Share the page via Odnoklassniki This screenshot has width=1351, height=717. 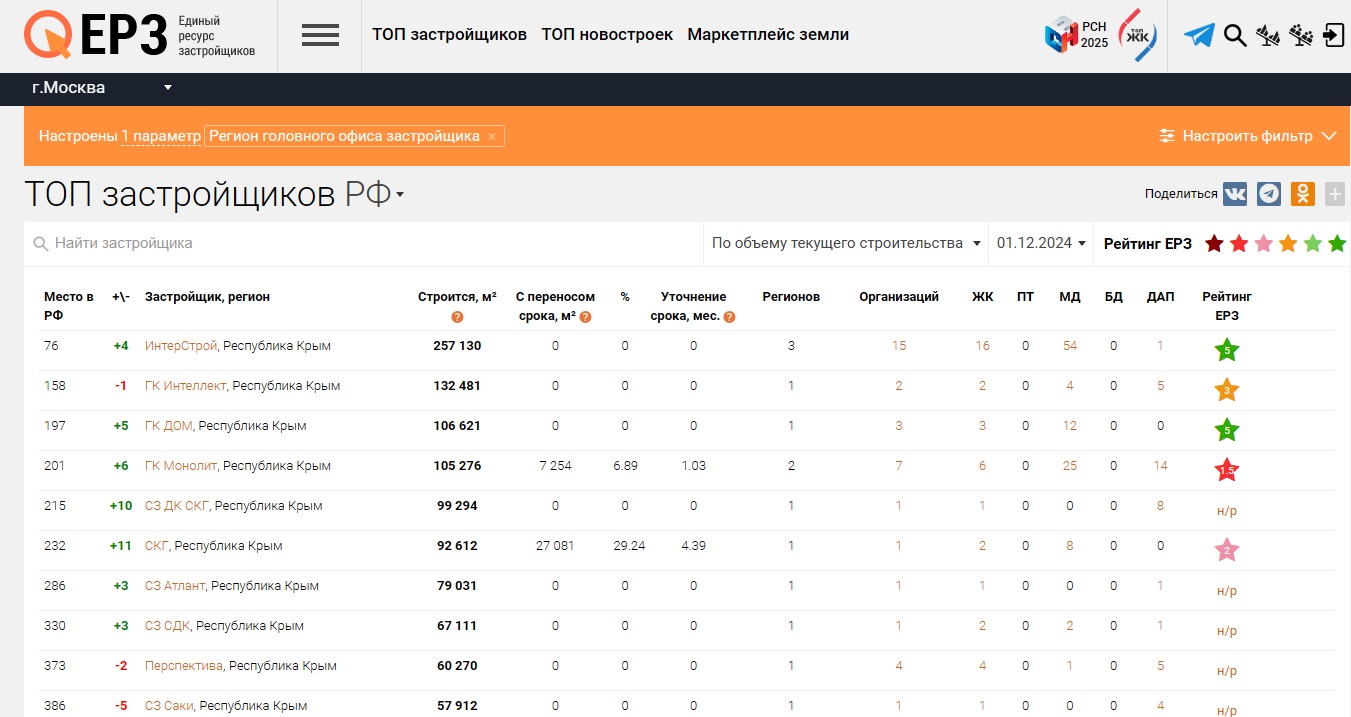1302,194
